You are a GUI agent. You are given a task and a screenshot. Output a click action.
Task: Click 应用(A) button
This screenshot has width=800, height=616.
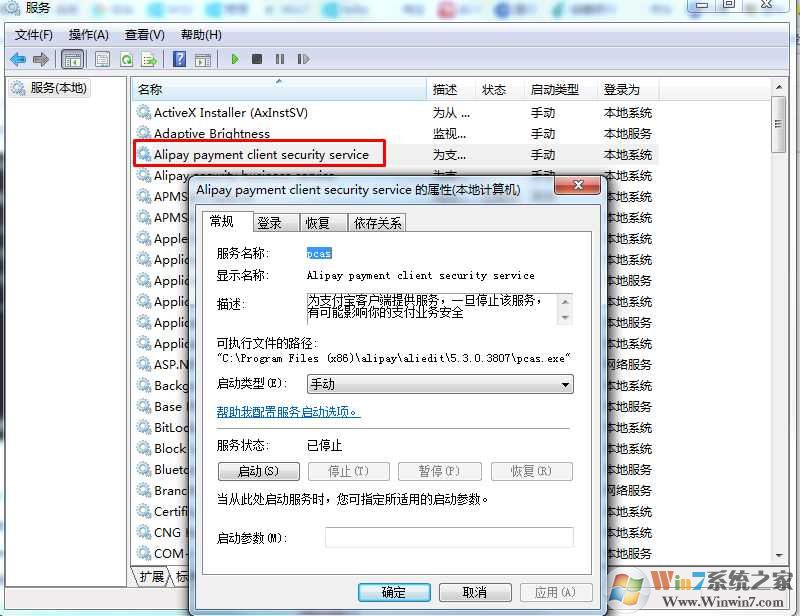[x=556, y=593]
